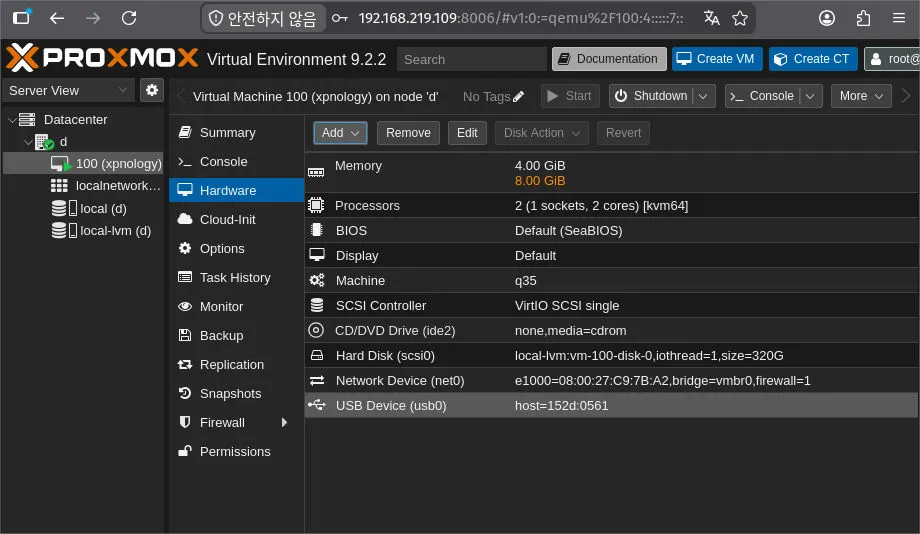920x534 pixels.
Task: Select localnetwork item in tree
Action: pos(83,186)
